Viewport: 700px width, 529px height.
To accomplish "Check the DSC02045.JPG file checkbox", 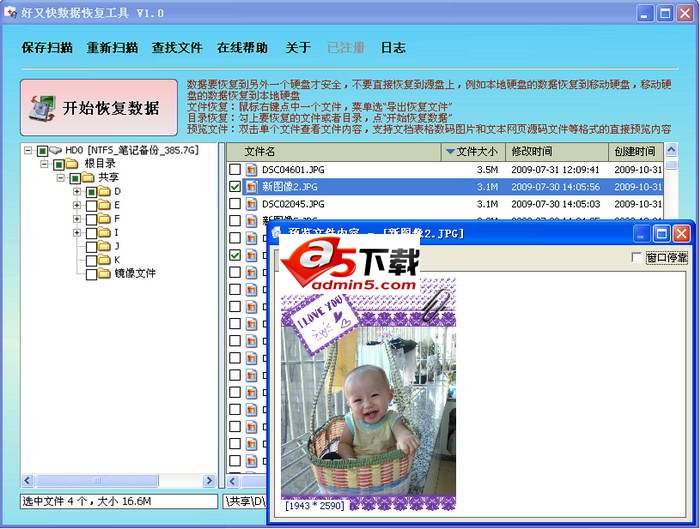I will point(235,204).
